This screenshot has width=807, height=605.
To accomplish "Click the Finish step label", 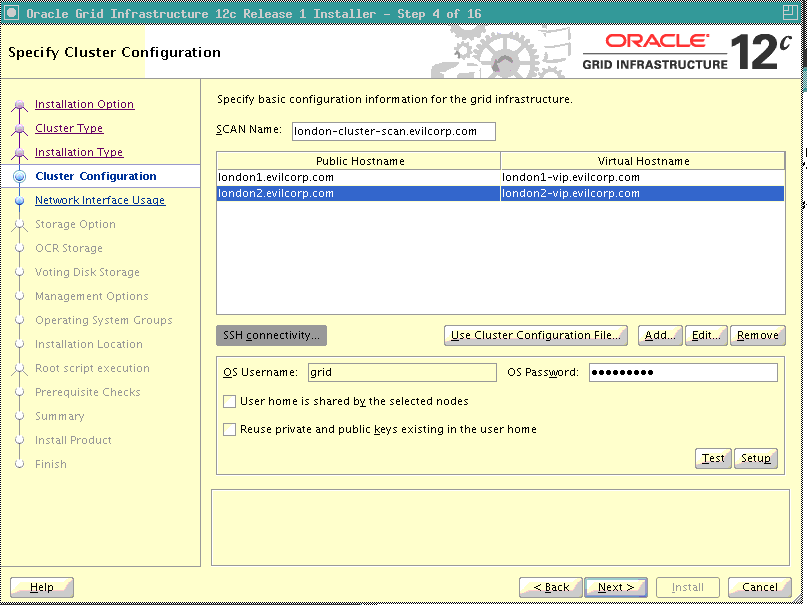I will [x=50, y=464].
